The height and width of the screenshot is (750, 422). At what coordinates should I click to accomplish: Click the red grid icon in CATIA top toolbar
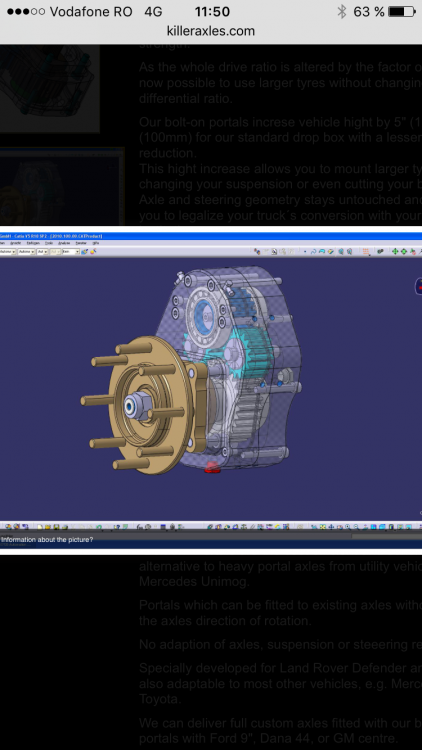coord(366,252)
